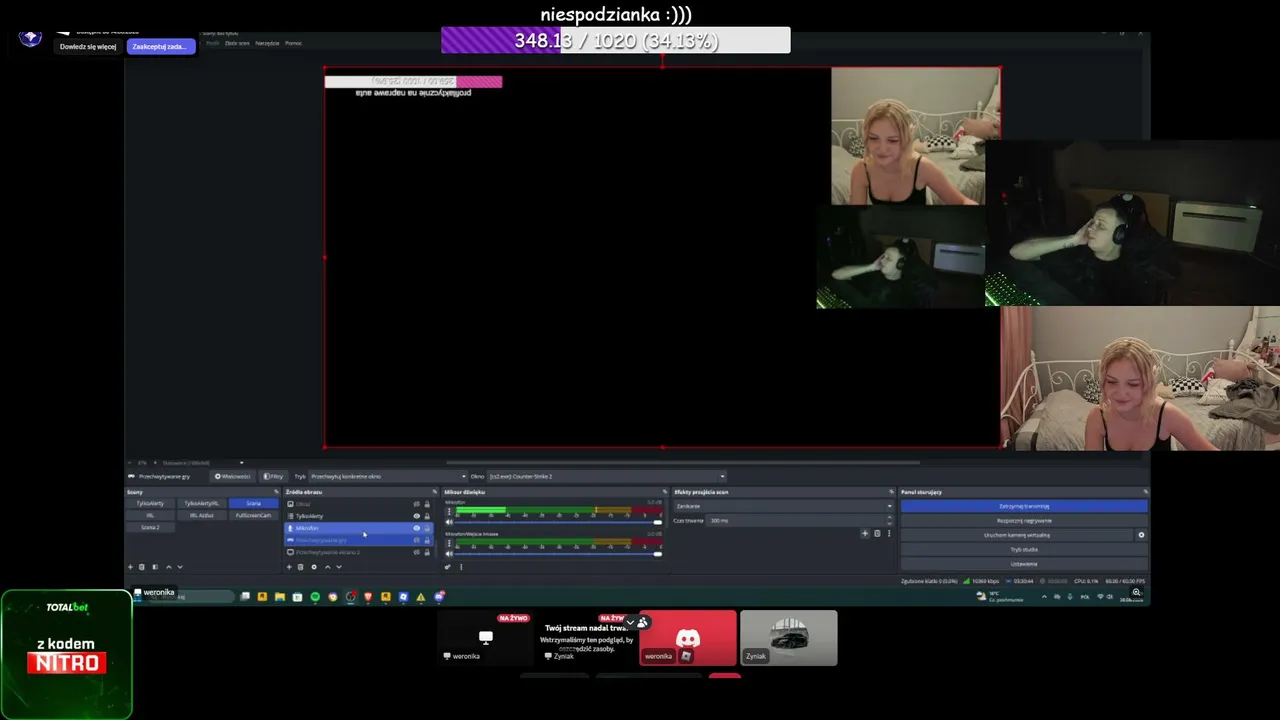Open scene filters icon in Sceny toolbar
1280x720 pixels.
tap(155, 567)
